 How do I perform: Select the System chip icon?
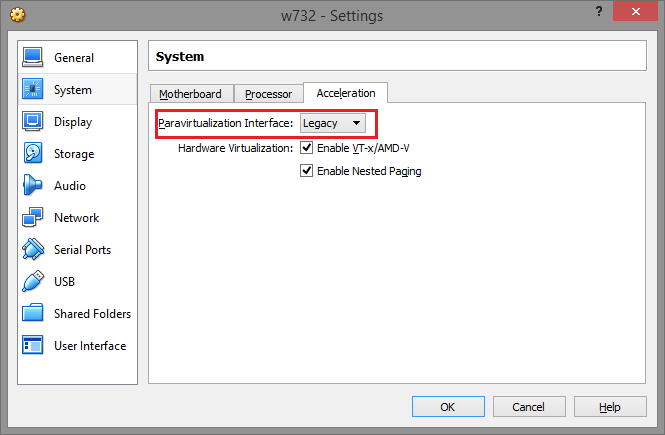coord(33,90)
